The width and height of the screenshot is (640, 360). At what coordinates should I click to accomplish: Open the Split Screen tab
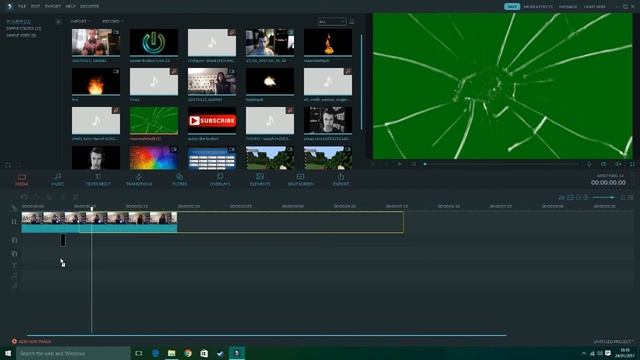click(300, 180)
